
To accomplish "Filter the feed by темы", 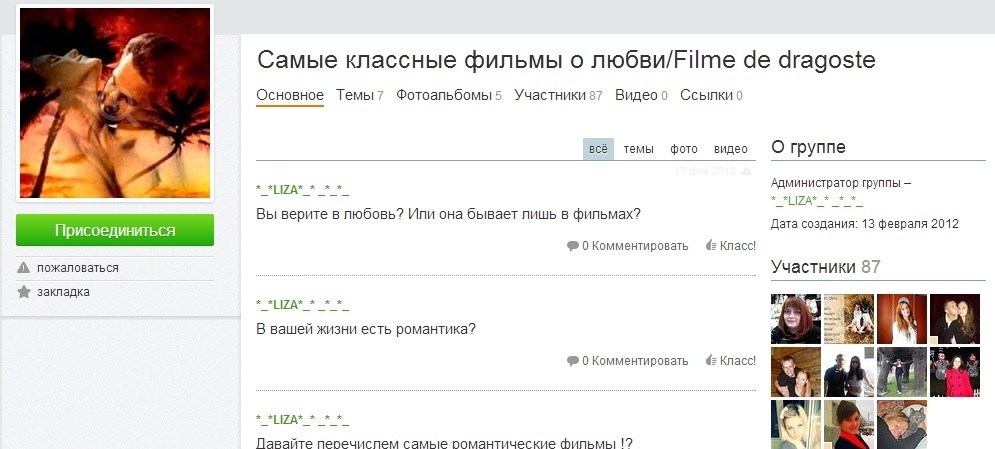I will (639, 149).
